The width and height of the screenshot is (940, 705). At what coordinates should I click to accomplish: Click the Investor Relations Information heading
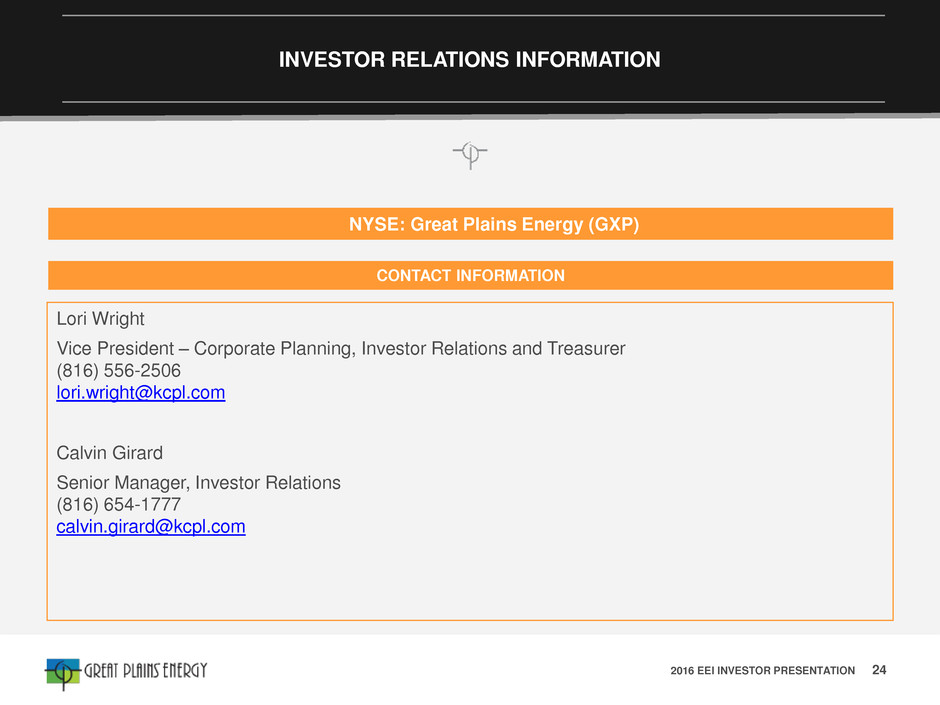coord(469,59)
